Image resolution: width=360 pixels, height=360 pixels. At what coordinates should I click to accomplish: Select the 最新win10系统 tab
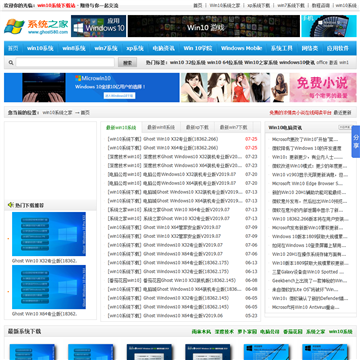(121, 127)
